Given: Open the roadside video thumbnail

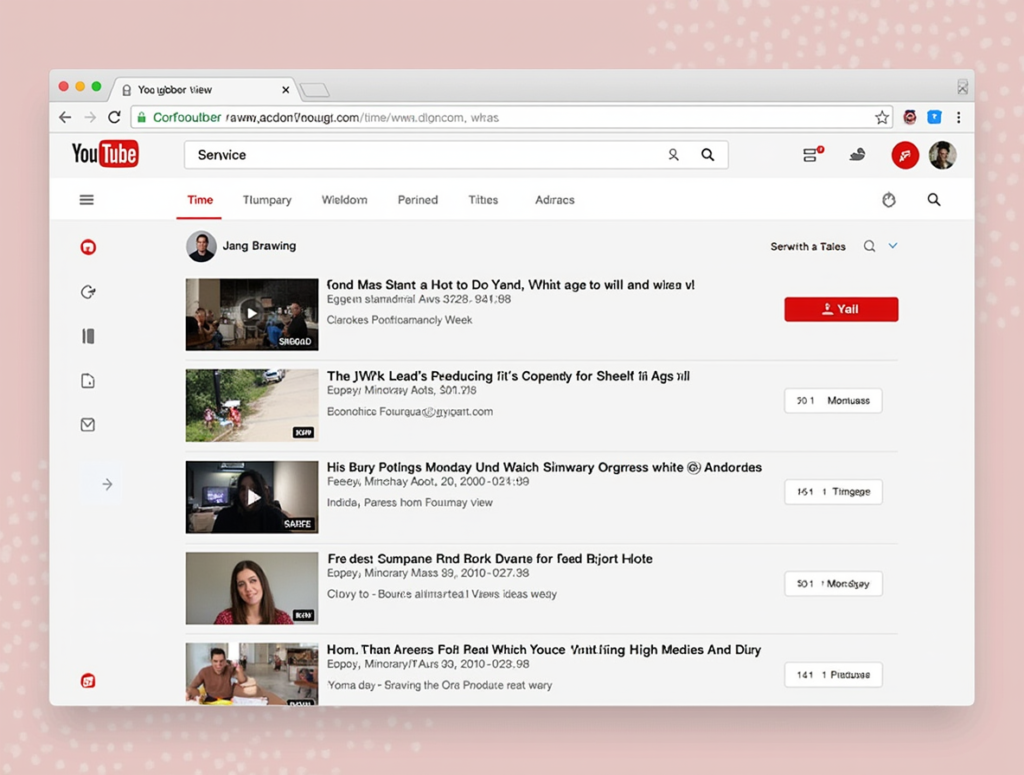Looking at the screenshot, I should pos(252,405).
